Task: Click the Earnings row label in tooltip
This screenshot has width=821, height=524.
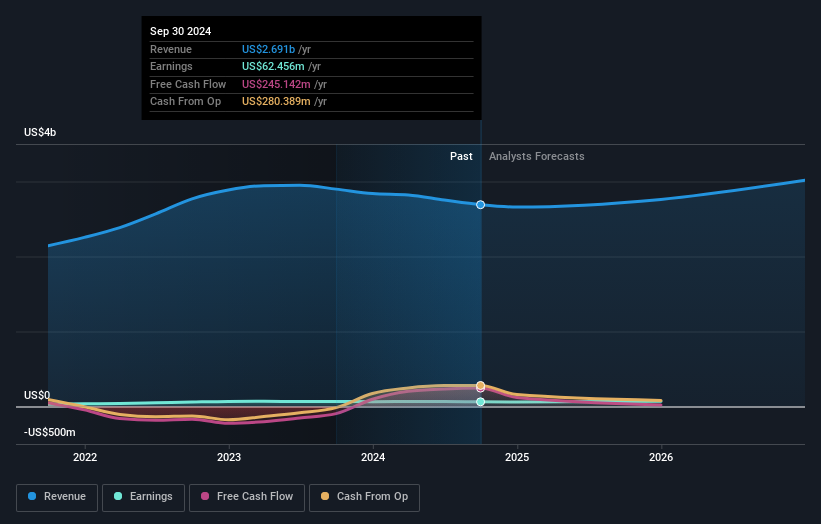Action: click(171, 66)
